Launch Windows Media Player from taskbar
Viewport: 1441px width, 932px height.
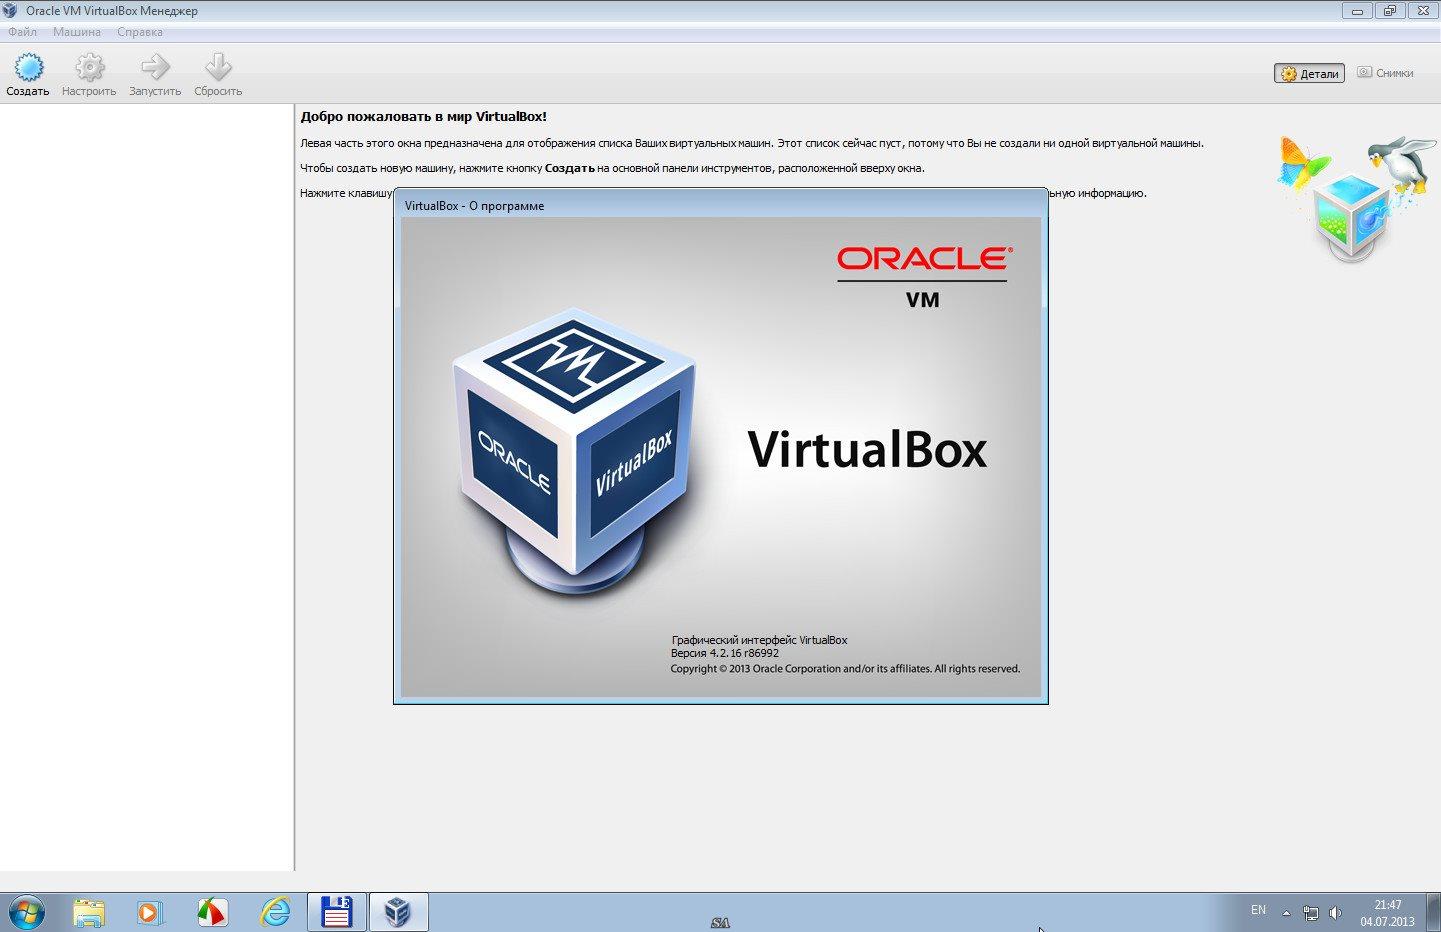tap(150, 912)
